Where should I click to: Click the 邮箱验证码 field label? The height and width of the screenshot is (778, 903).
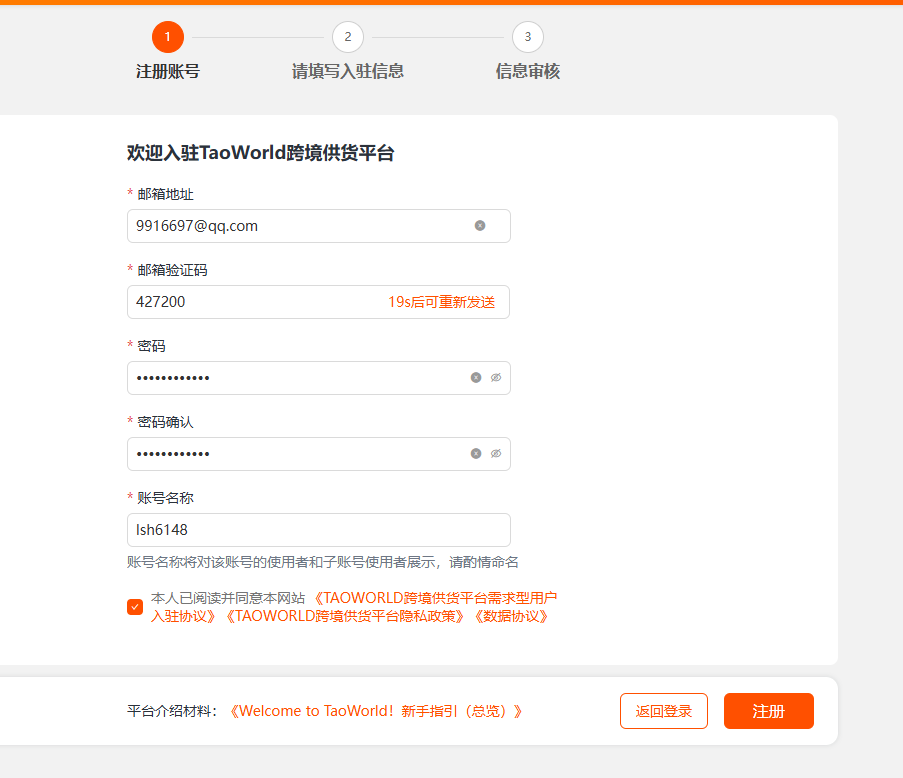(172, 270)
